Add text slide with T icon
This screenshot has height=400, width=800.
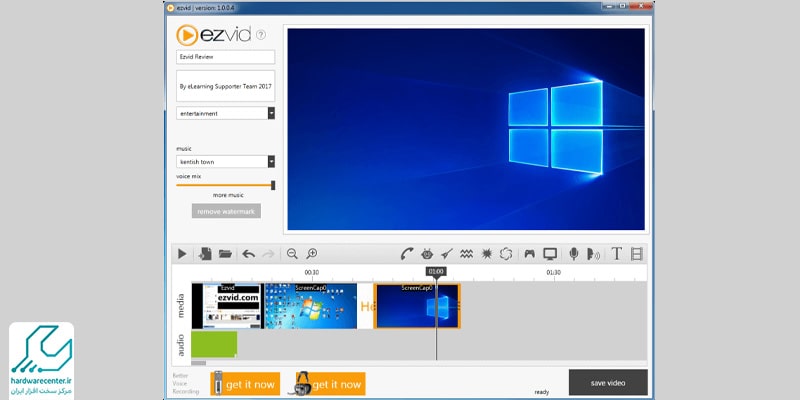(x=616, y=254)
